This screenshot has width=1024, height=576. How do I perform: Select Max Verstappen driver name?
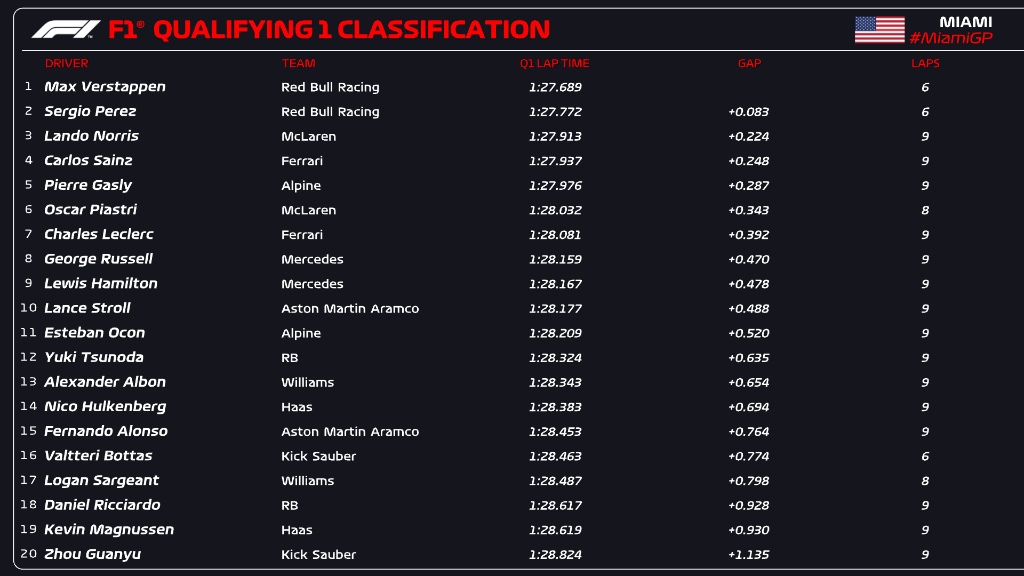click(104, 87)
